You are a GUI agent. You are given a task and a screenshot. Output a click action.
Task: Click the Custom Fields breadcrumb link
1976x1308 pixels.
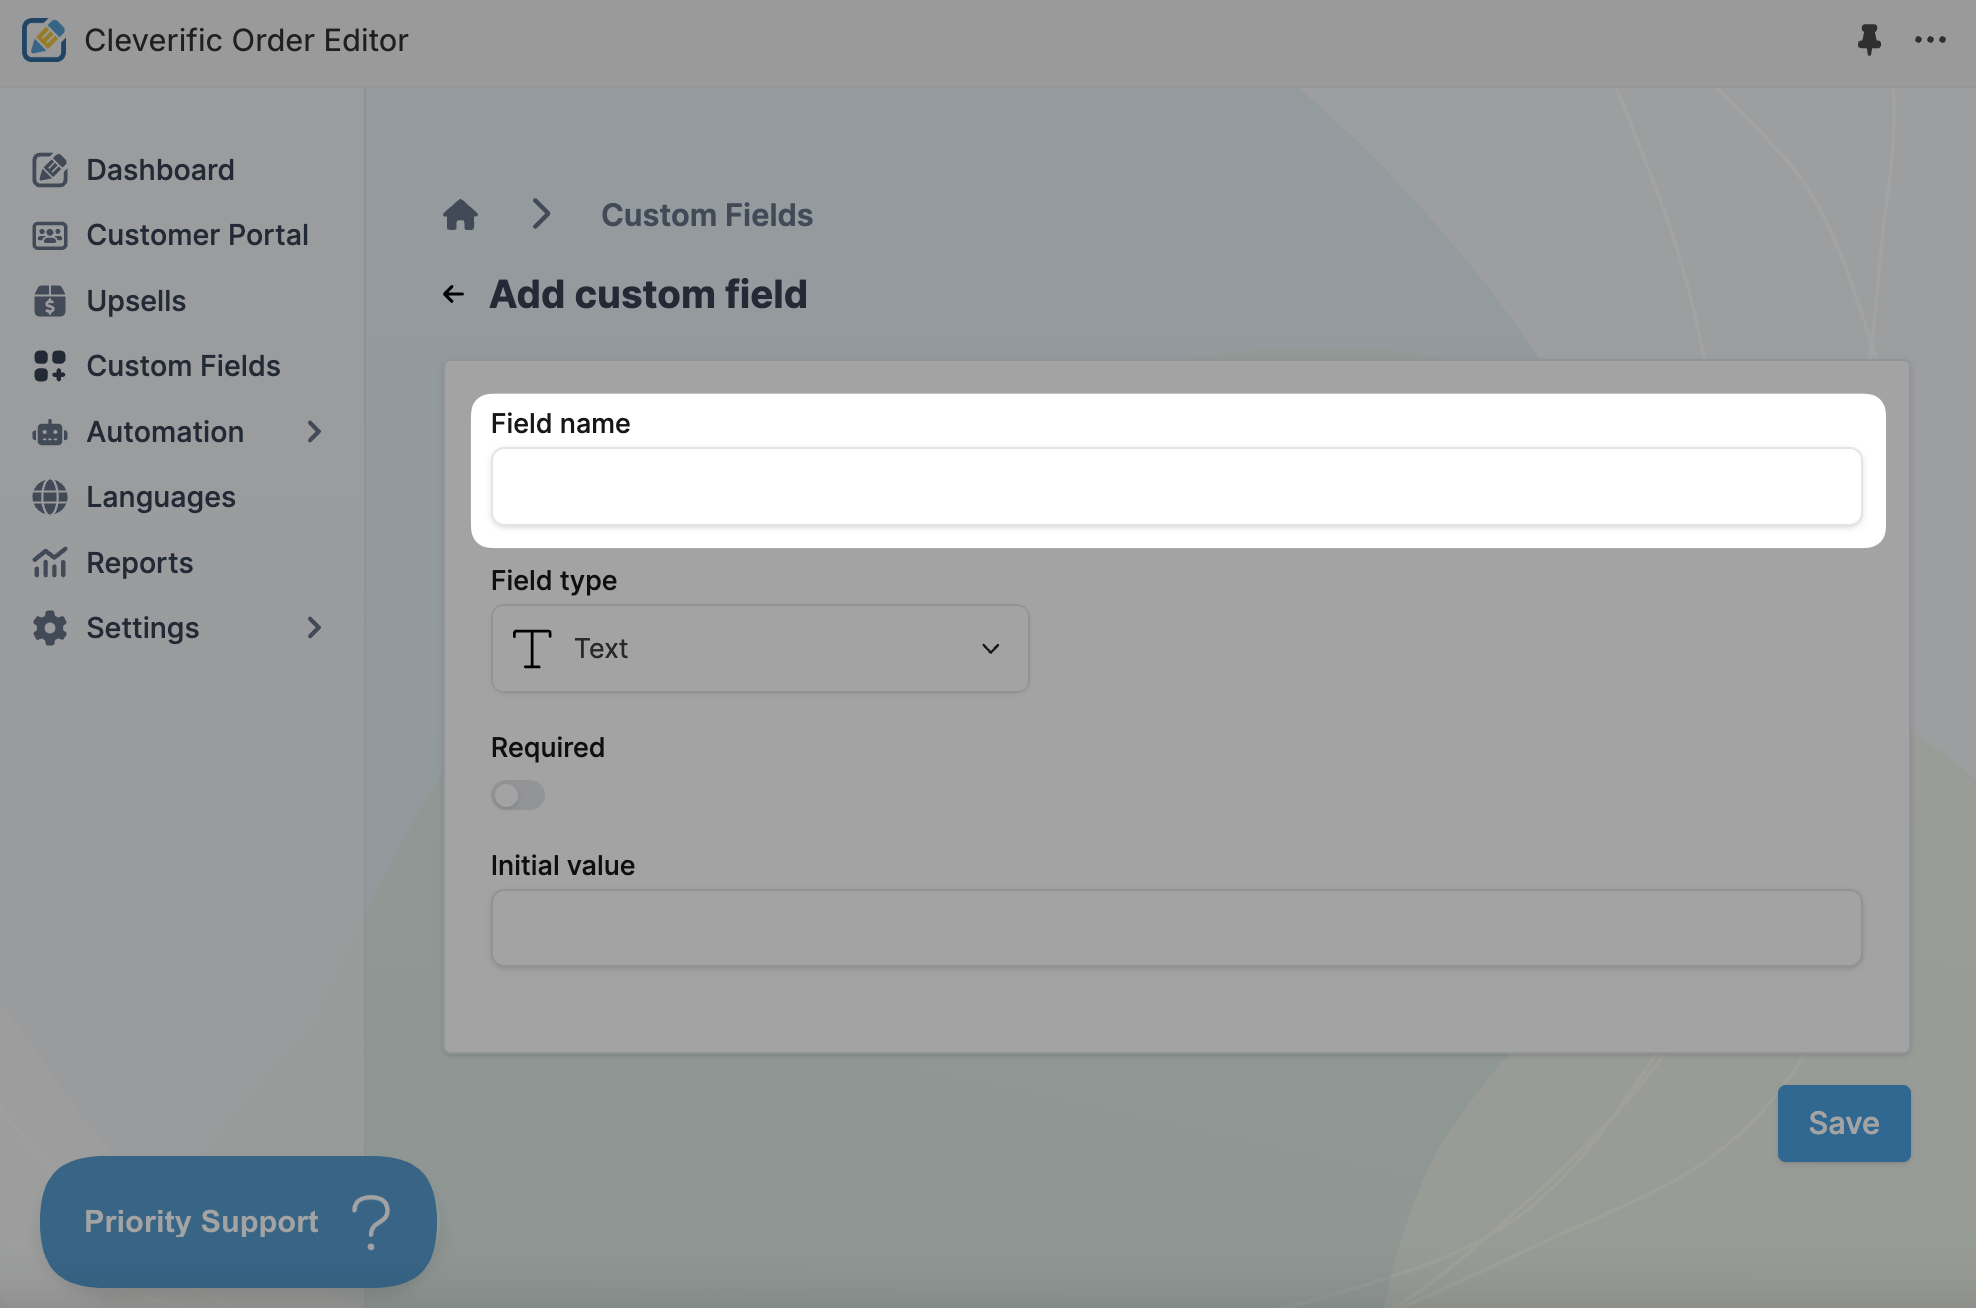[707, 215]
